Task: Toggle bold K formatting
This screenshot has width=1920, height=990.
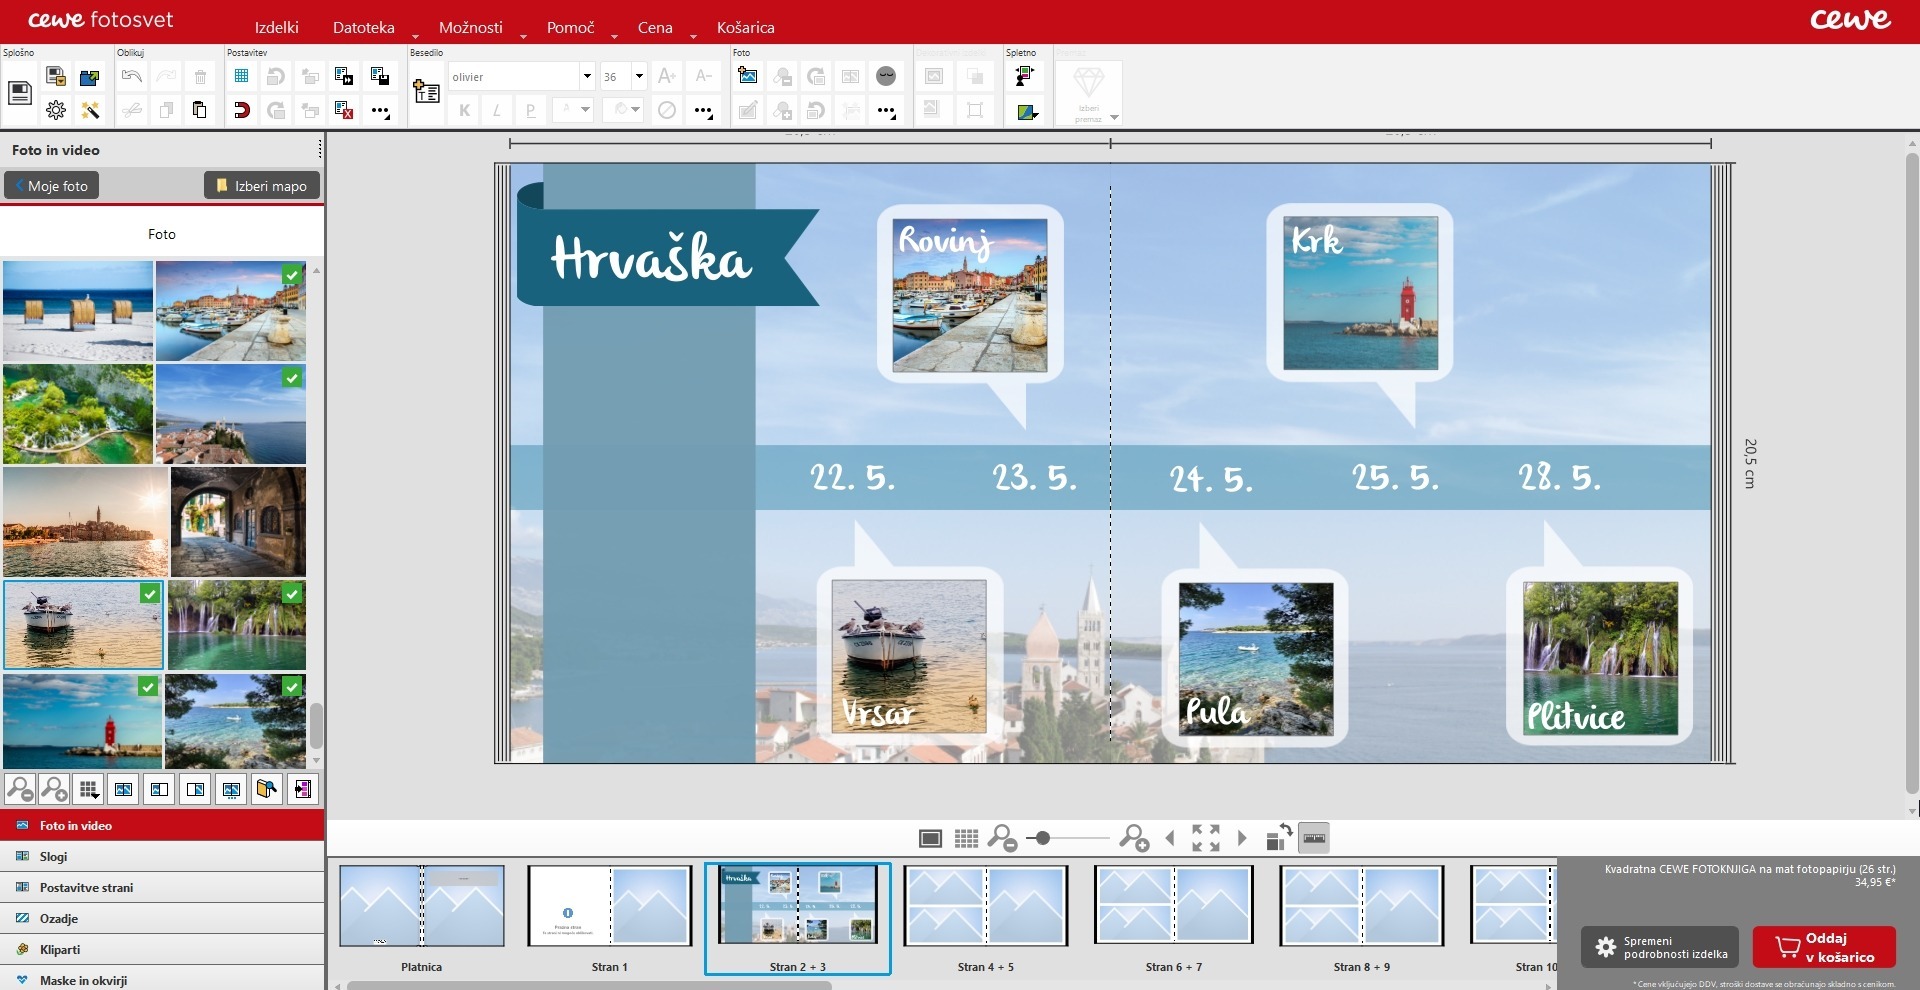Action: (x=464, y=110)
